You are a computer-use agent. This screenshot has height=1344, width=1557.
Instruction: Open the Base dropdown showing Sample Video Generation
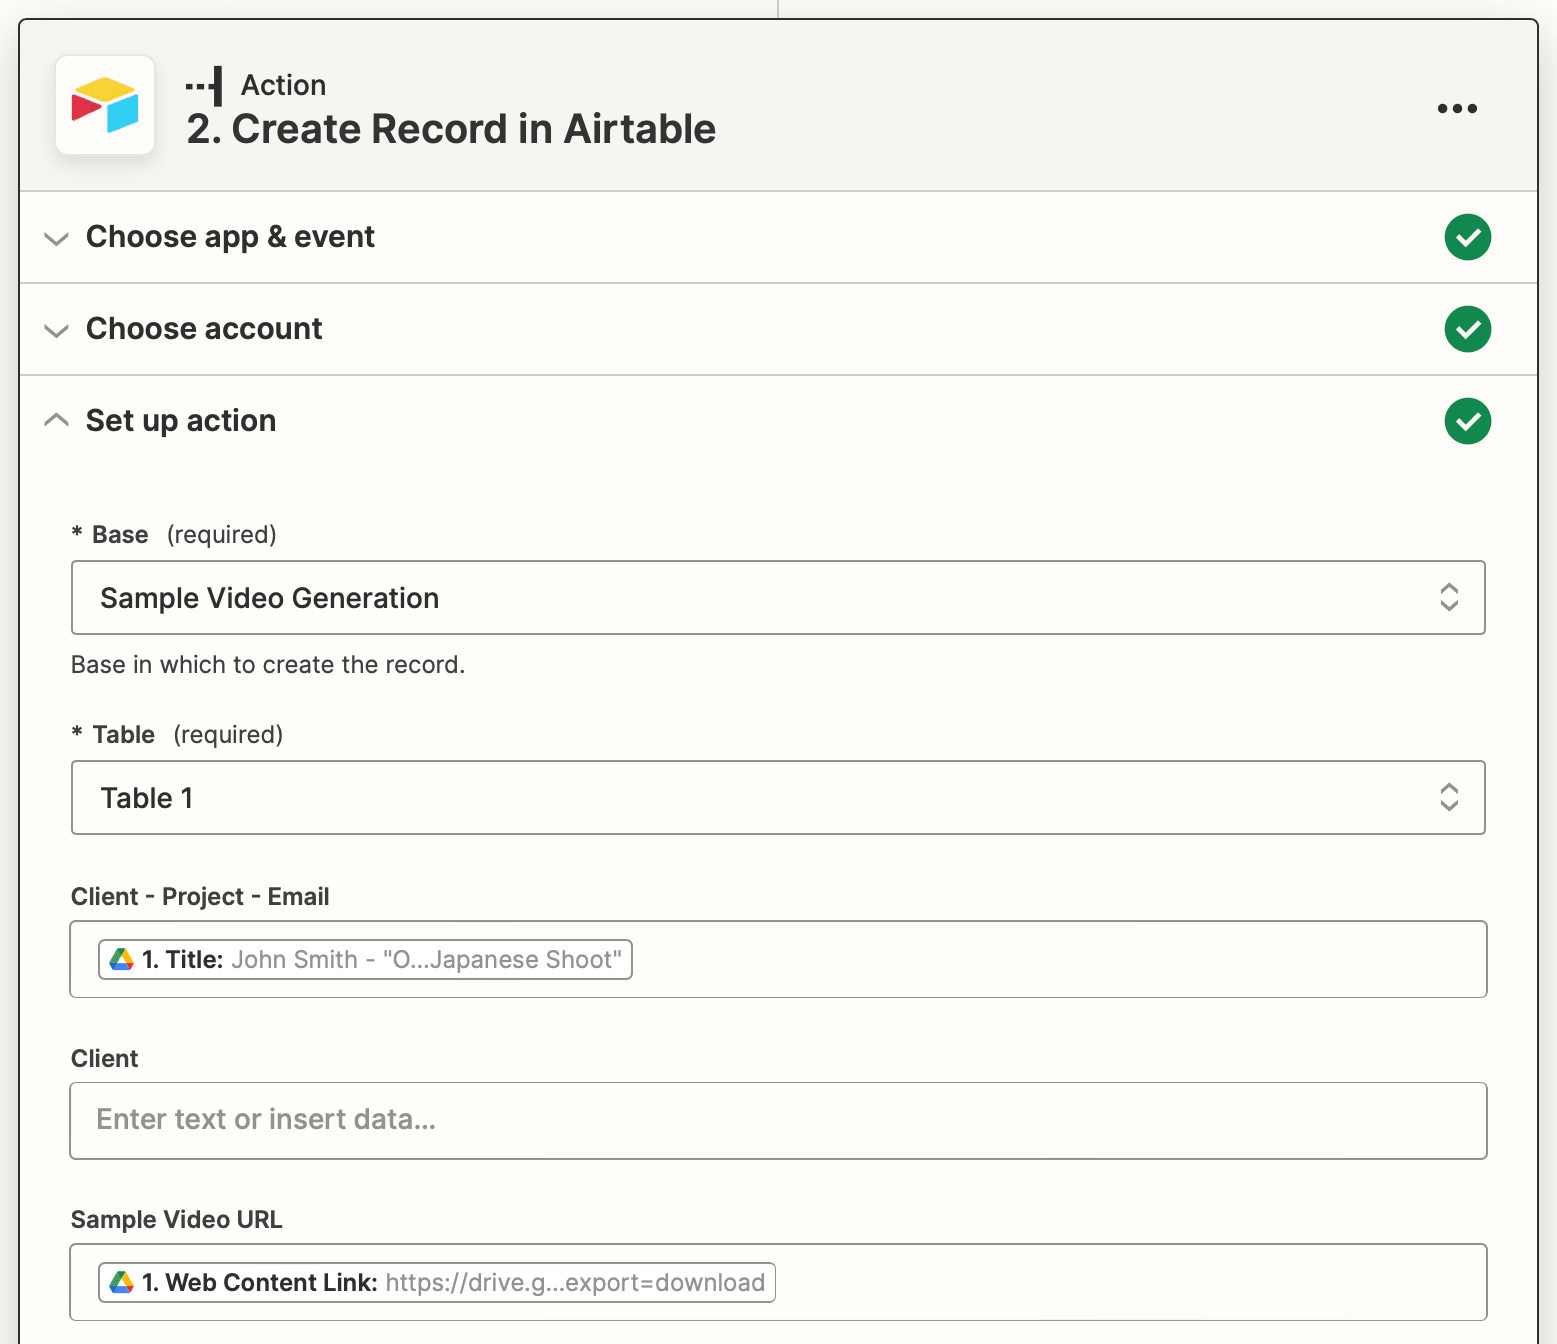point(778,598)
